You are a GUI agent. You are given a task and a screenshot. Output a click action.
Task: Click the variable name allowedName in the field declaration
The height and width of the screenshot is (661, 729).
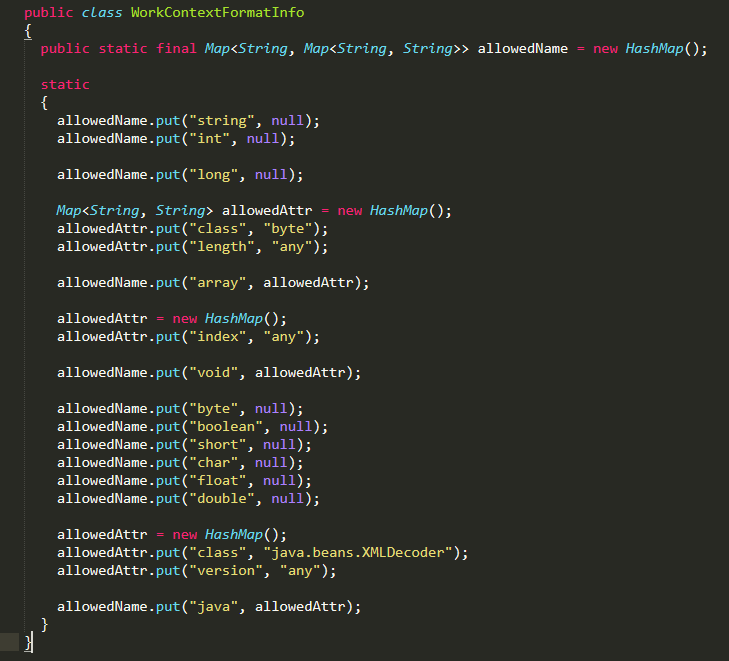pyautogui.click(x=523, y=48)
